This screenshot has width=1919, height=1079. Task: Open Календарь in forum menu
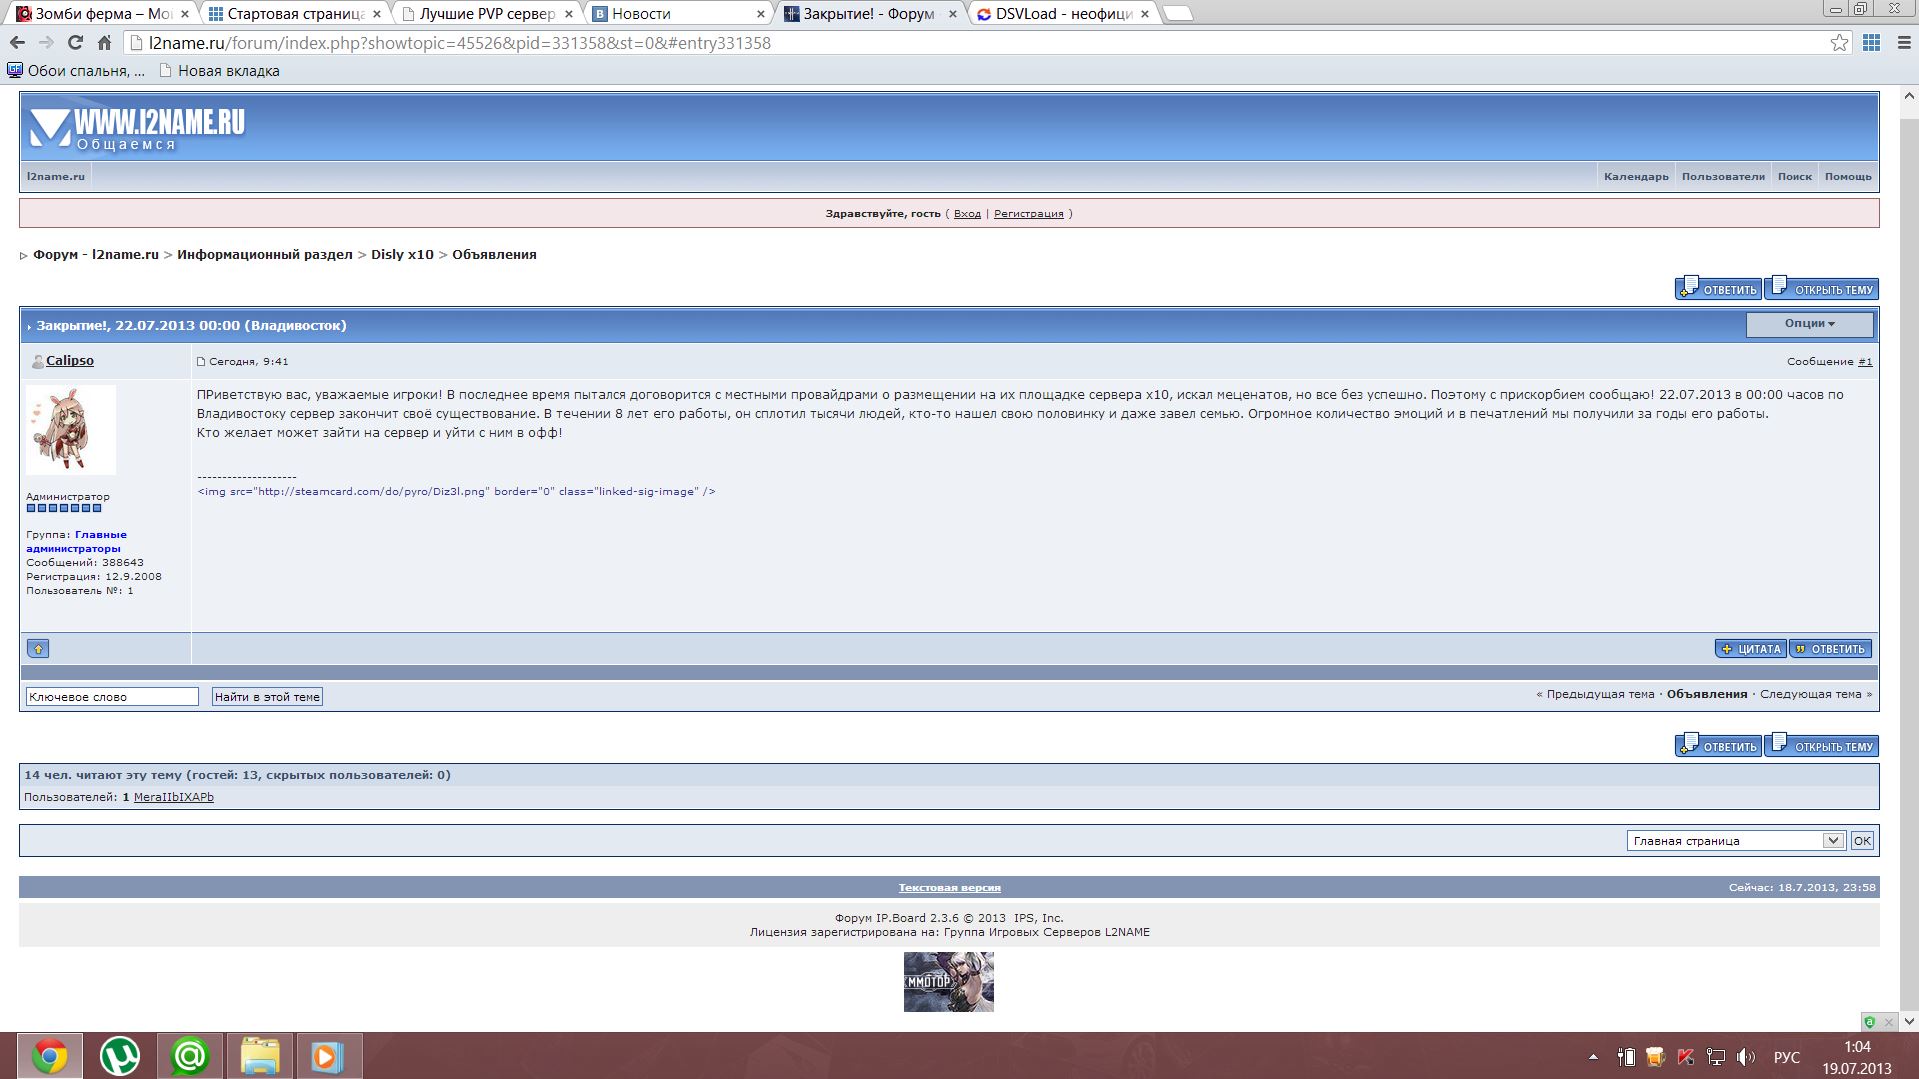tap(1636, 177)
